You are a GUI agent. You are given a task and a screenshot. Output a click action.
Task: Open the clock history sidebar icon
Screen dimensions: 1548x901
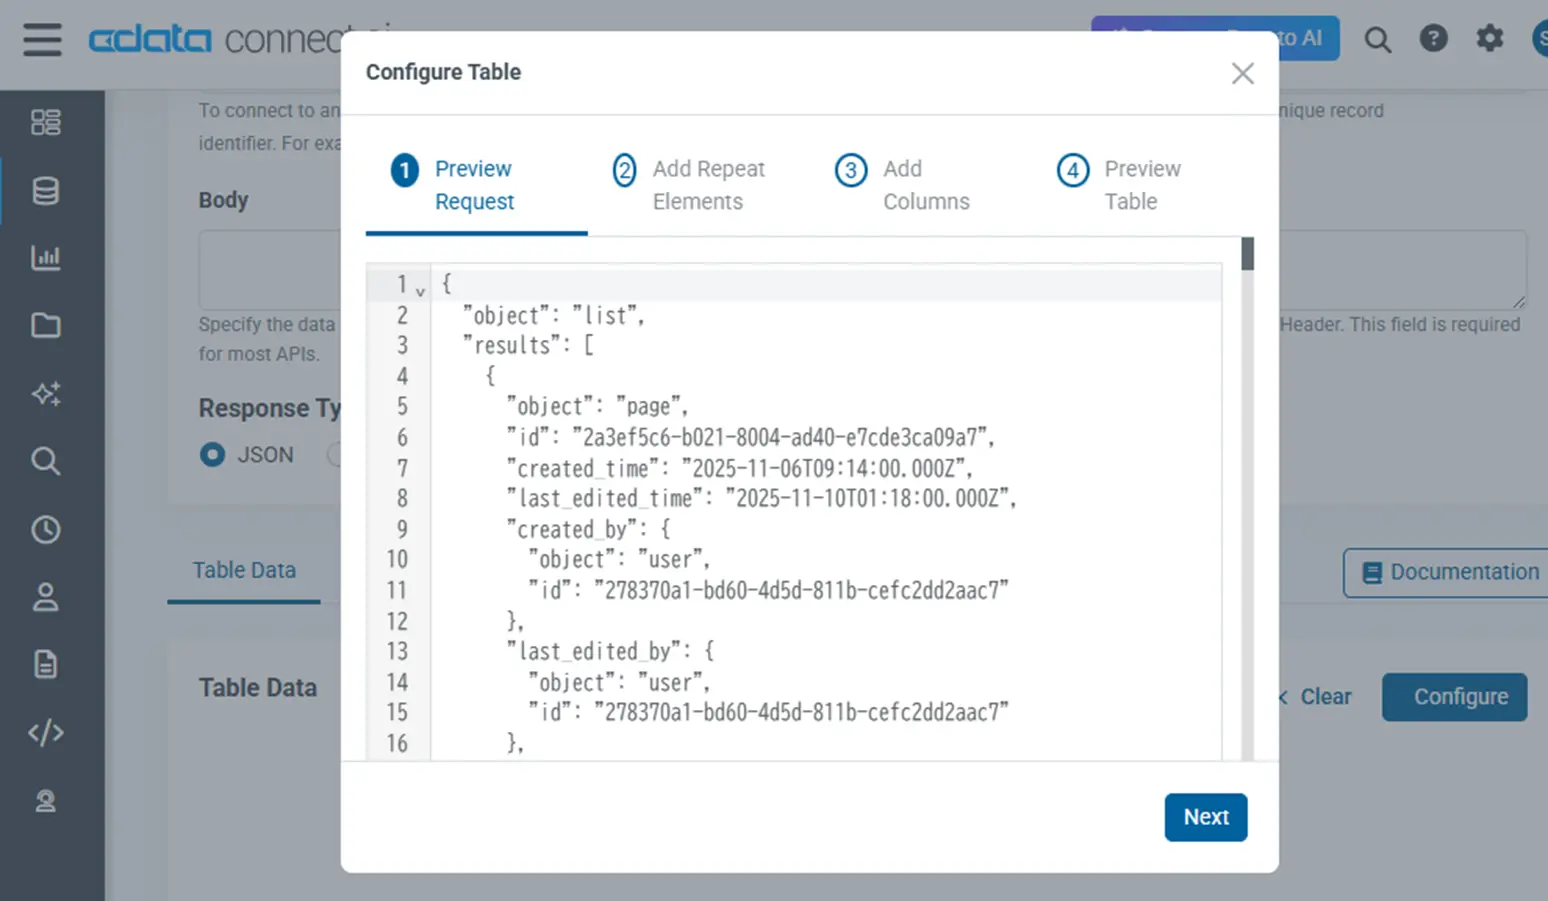click(x=46, y=529)
